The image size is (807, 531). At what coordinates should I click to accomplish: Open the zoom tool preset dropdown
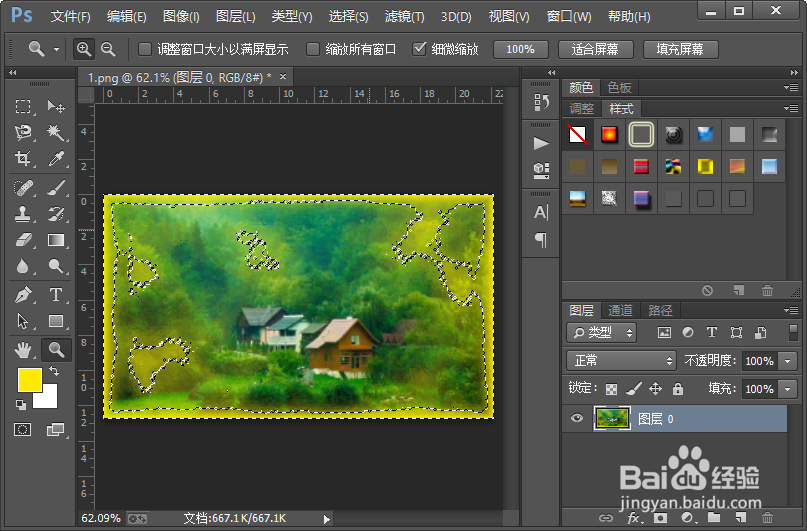click(56, 49)
